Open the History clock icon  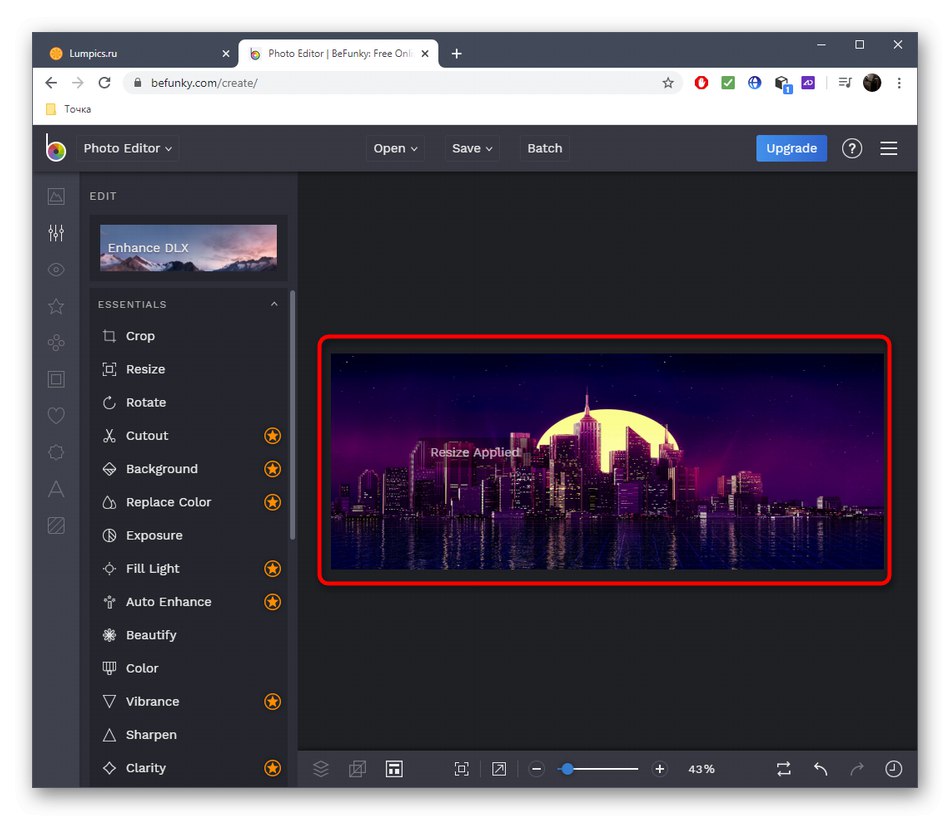coord(893,769)
